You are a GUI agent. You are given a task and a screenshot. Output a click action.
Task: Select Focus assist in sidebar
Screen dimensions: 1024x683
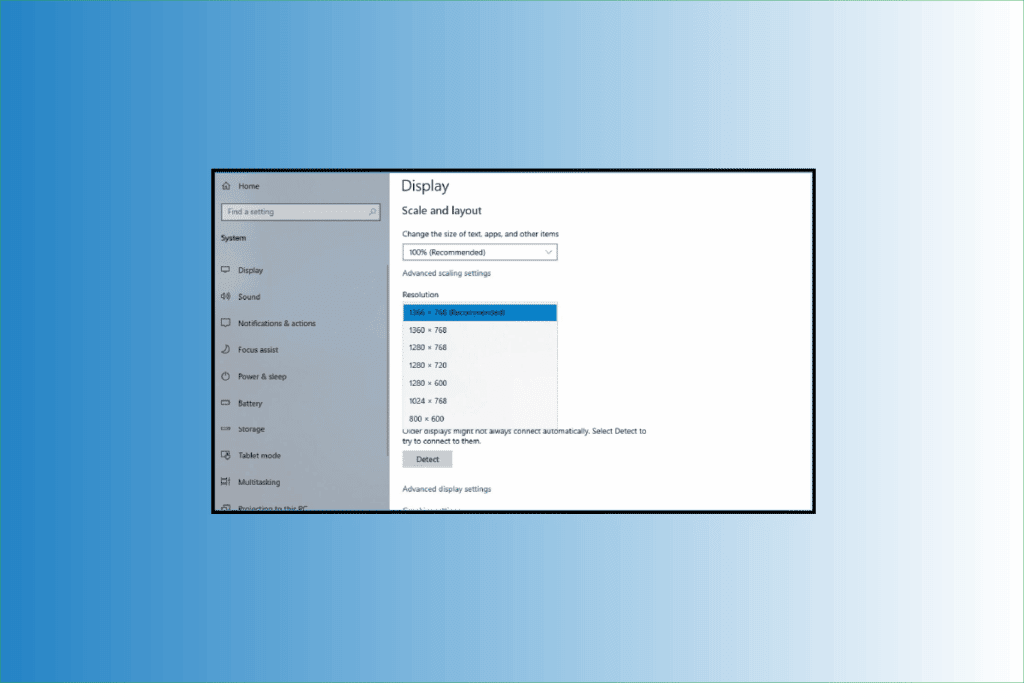(258, 350)
